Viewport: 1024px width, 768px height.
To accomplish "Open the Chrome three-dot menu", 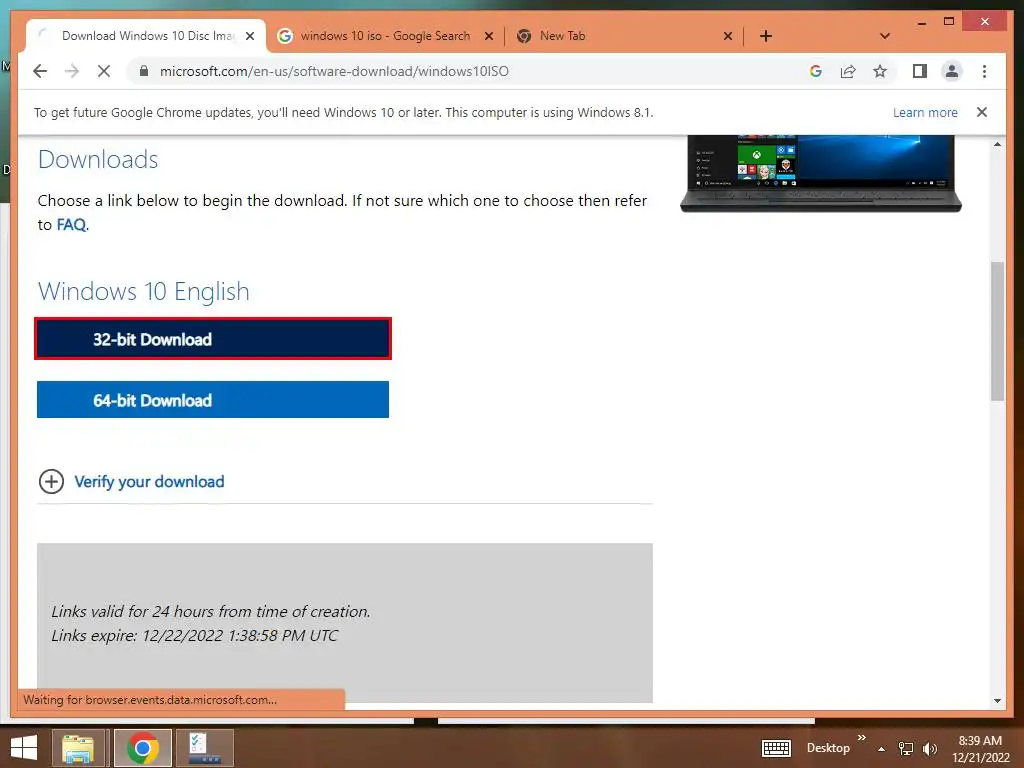I will pos(984,71).
